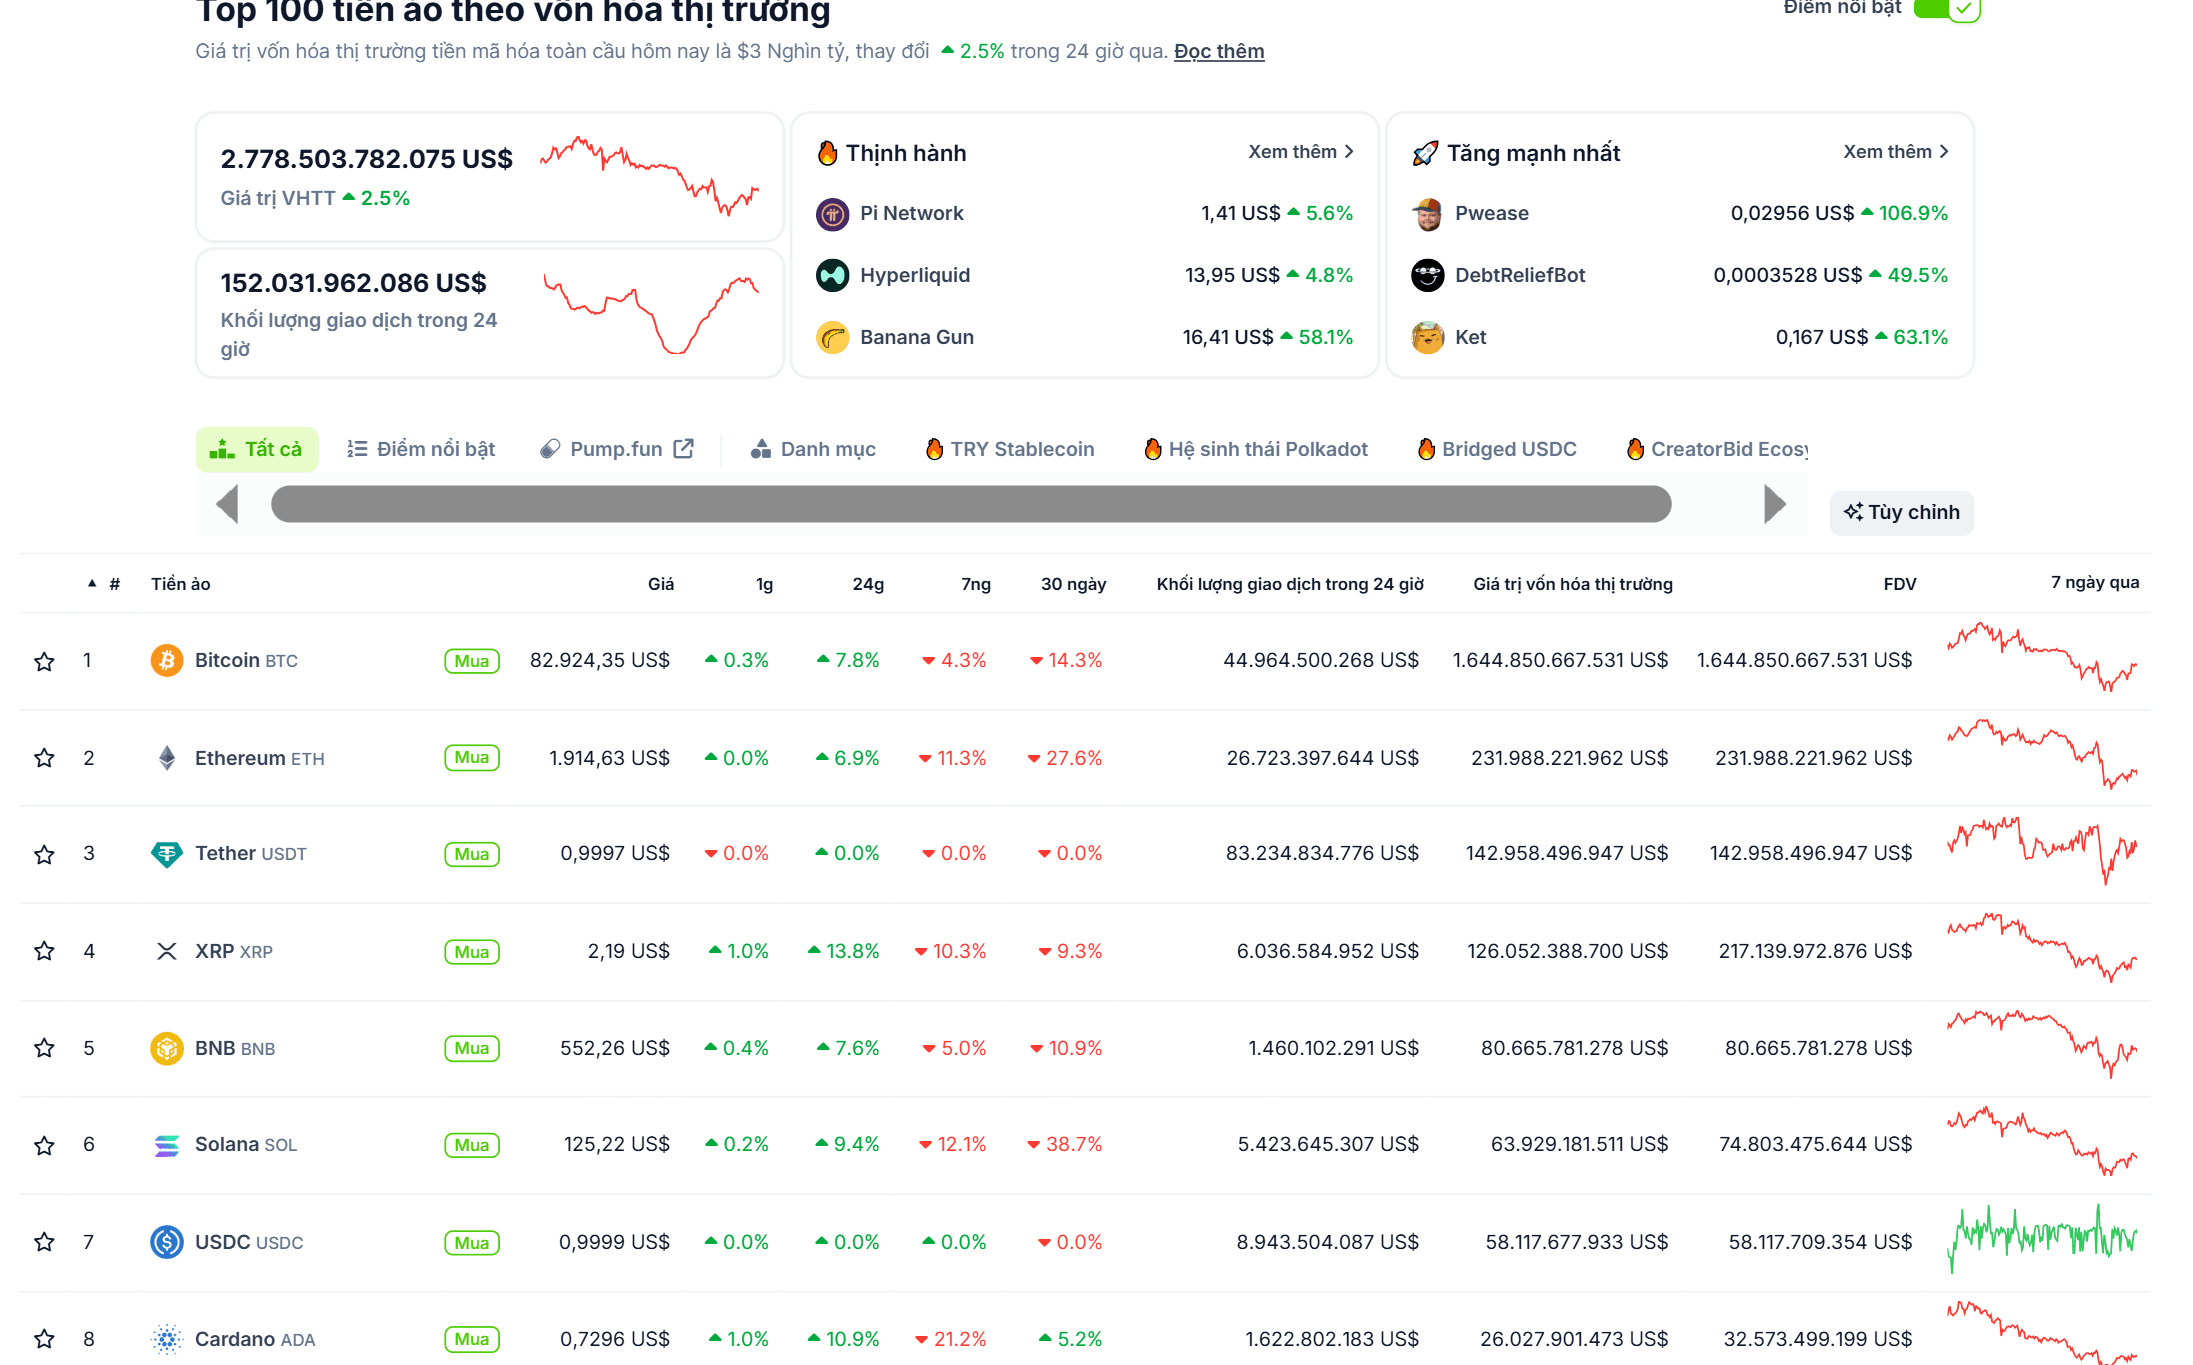Add BNB to favorites via star
The image size is (2193, 1365).
(x=44, y=1048)
